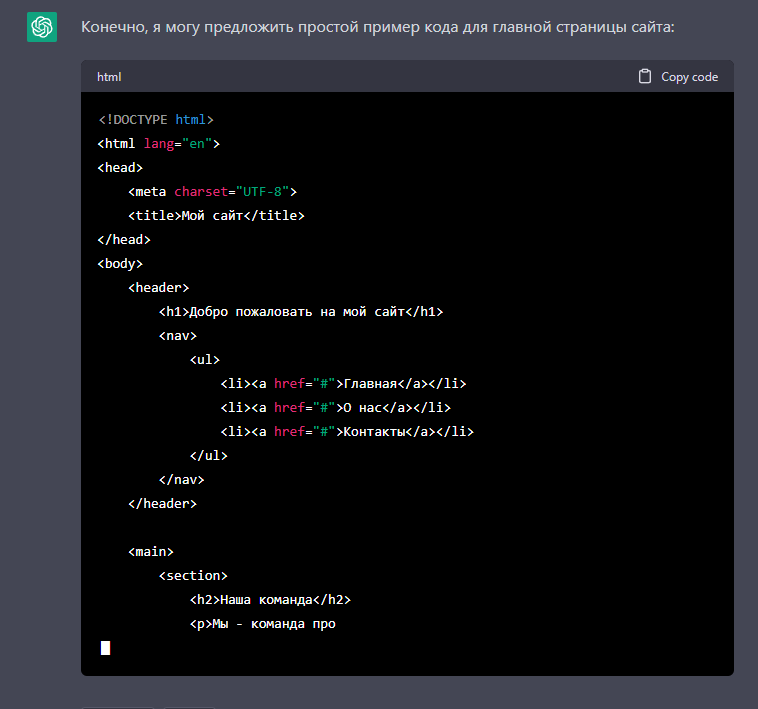Click the html language label

[109, 77]
